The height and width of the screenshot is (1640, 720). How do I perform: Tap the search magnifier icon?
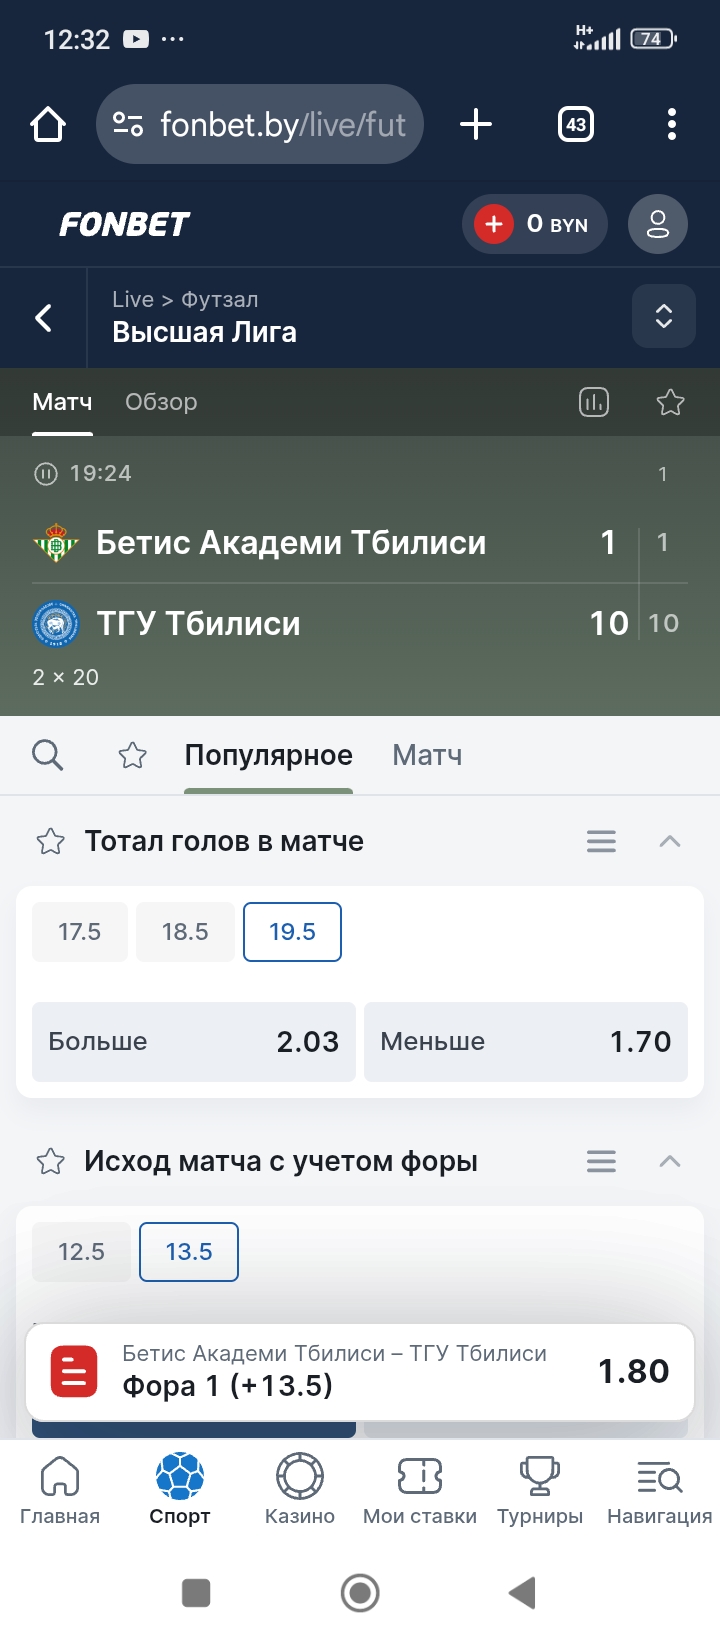(47, 755)
